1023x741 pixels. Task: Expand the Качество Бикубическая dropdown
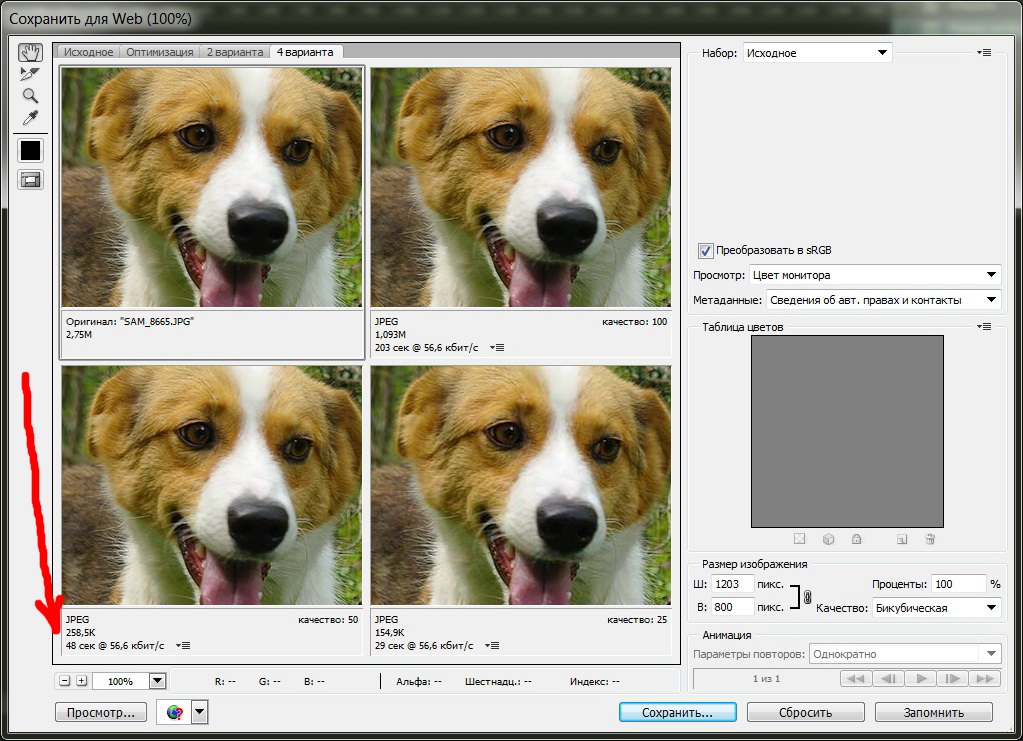[935, 608]
